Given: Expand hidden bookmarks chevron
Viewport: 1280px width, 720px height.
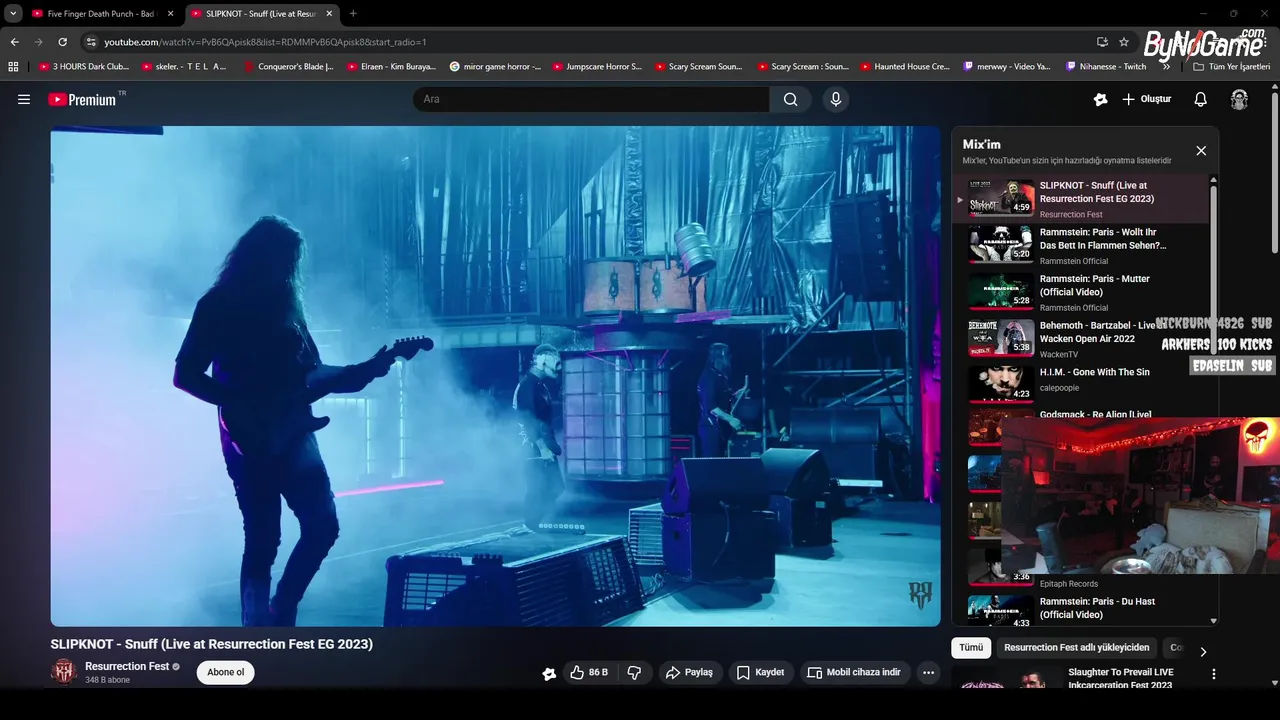Looking at the screenshot, I should tap(1166, 67).
